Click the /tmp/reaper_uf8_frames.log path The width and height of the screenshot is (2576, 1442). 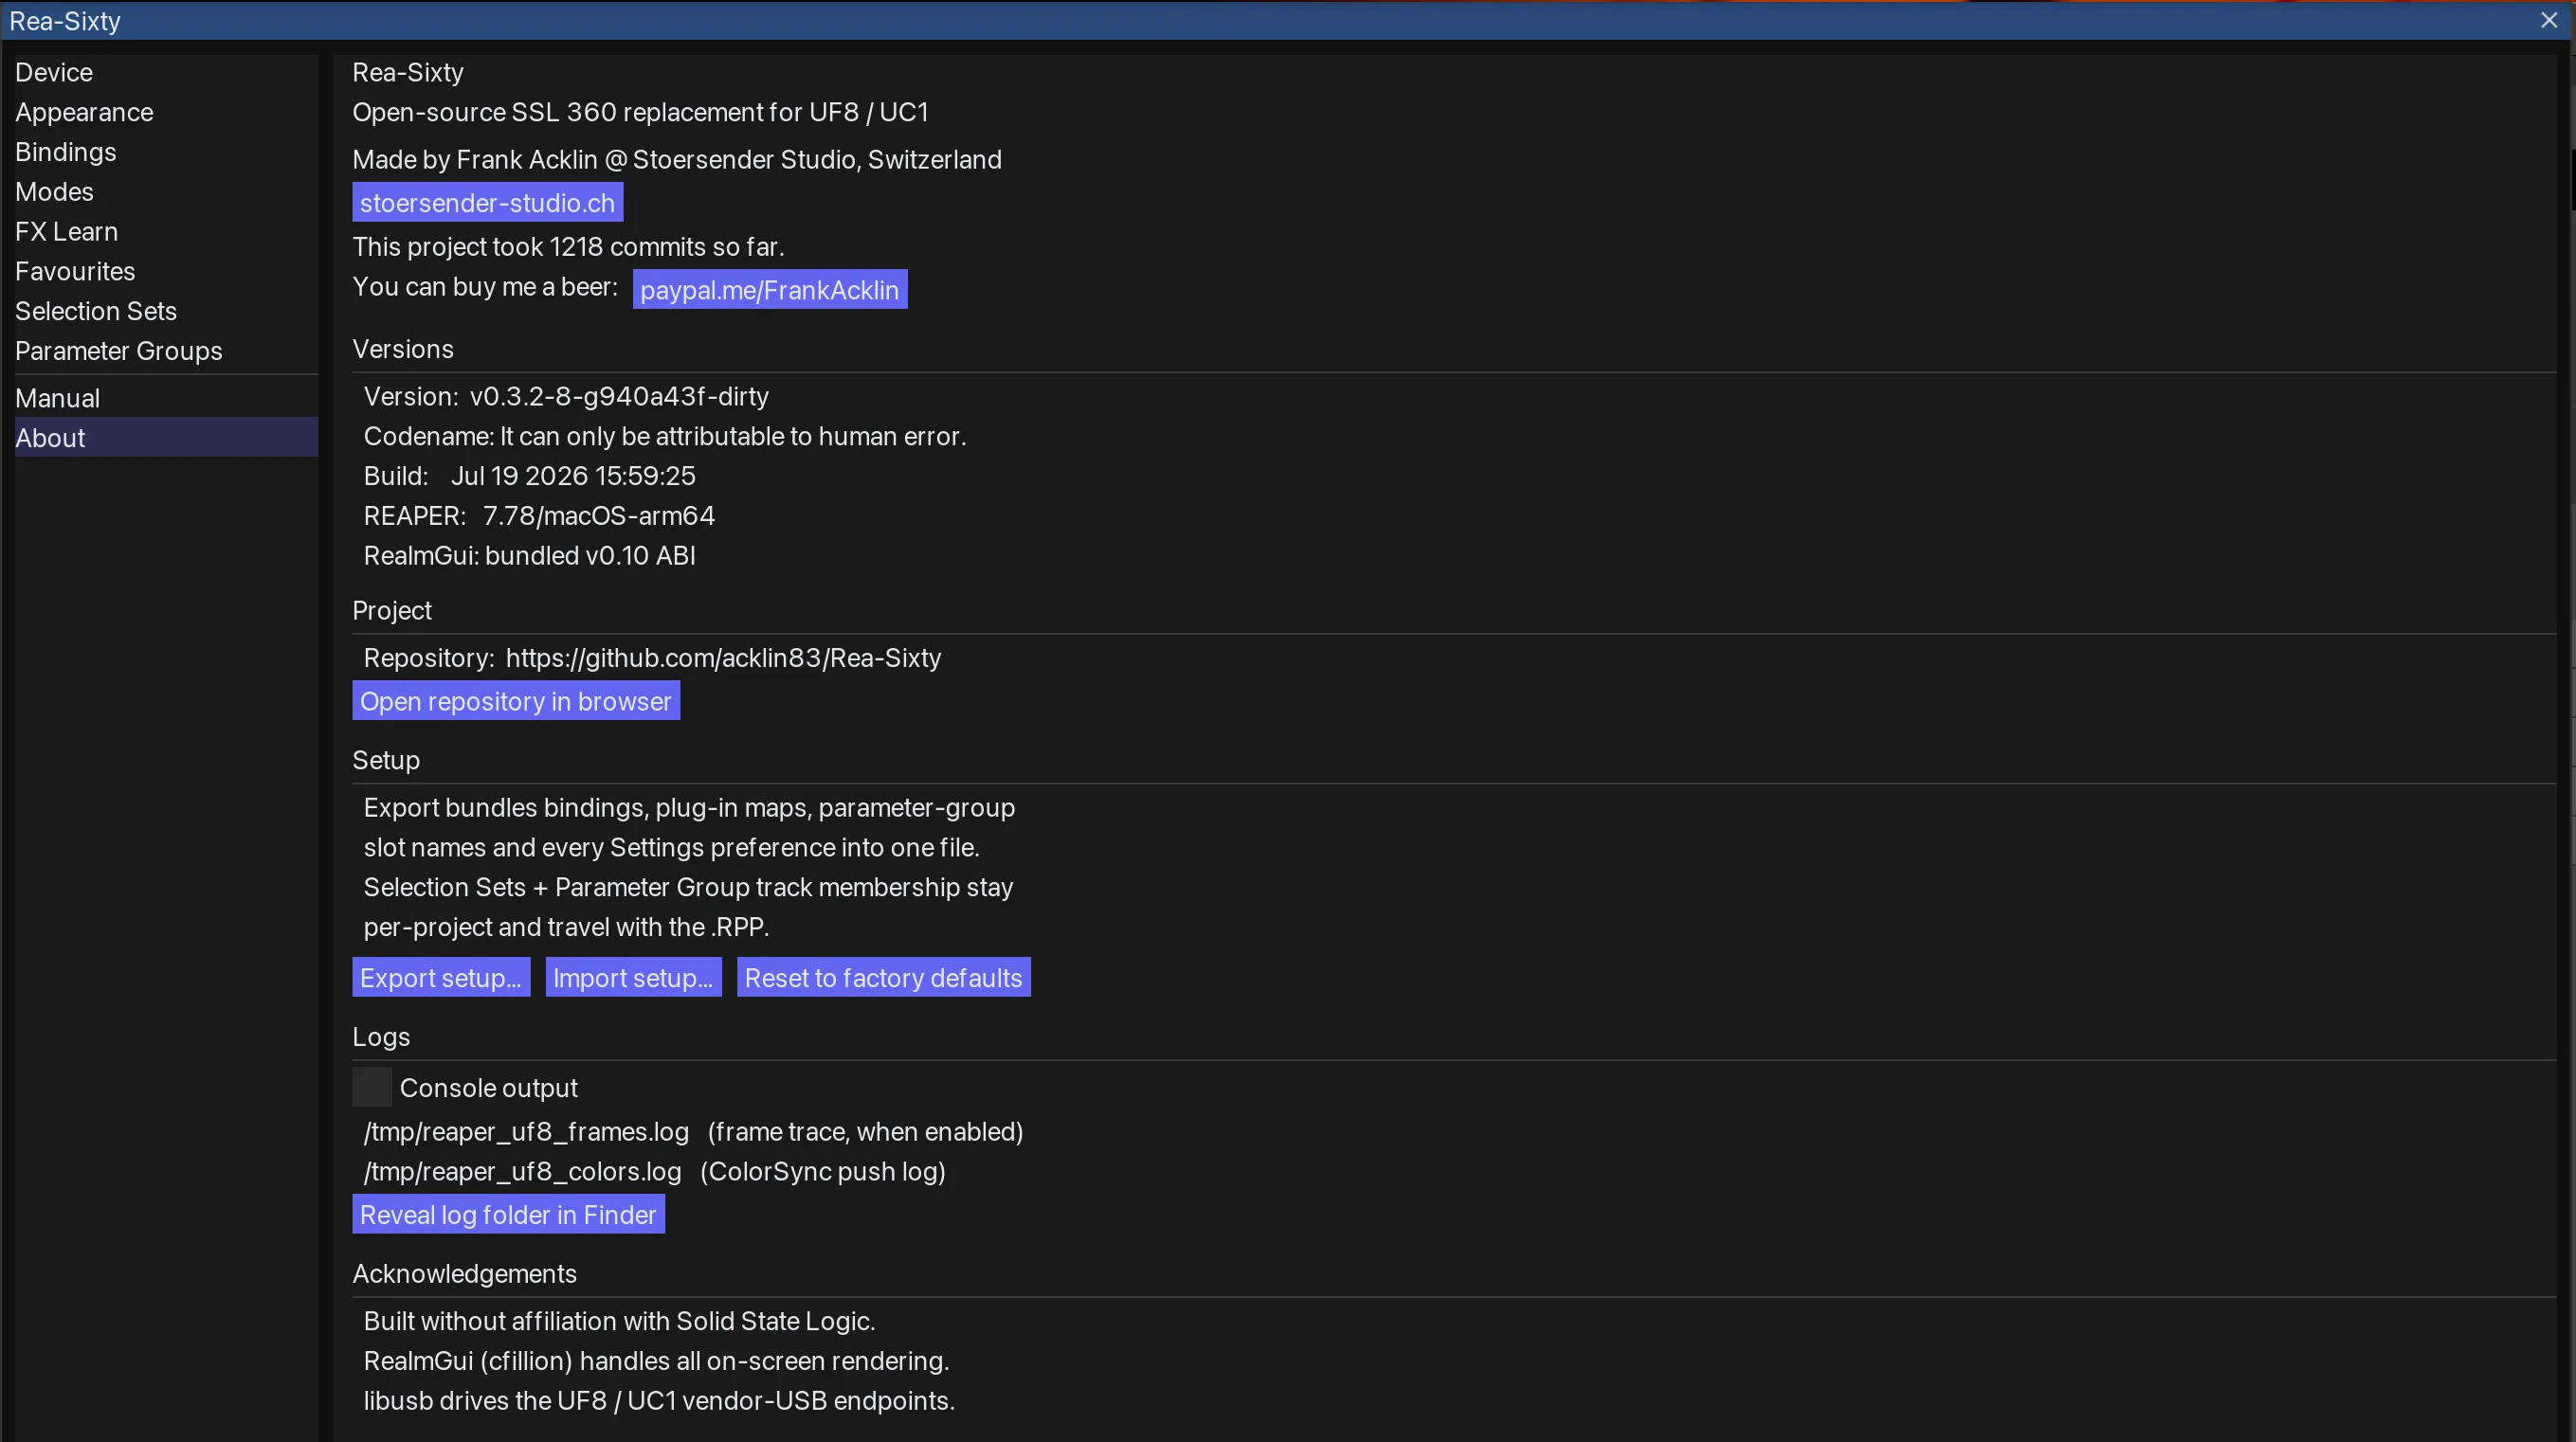click(x=526, y=1132)
